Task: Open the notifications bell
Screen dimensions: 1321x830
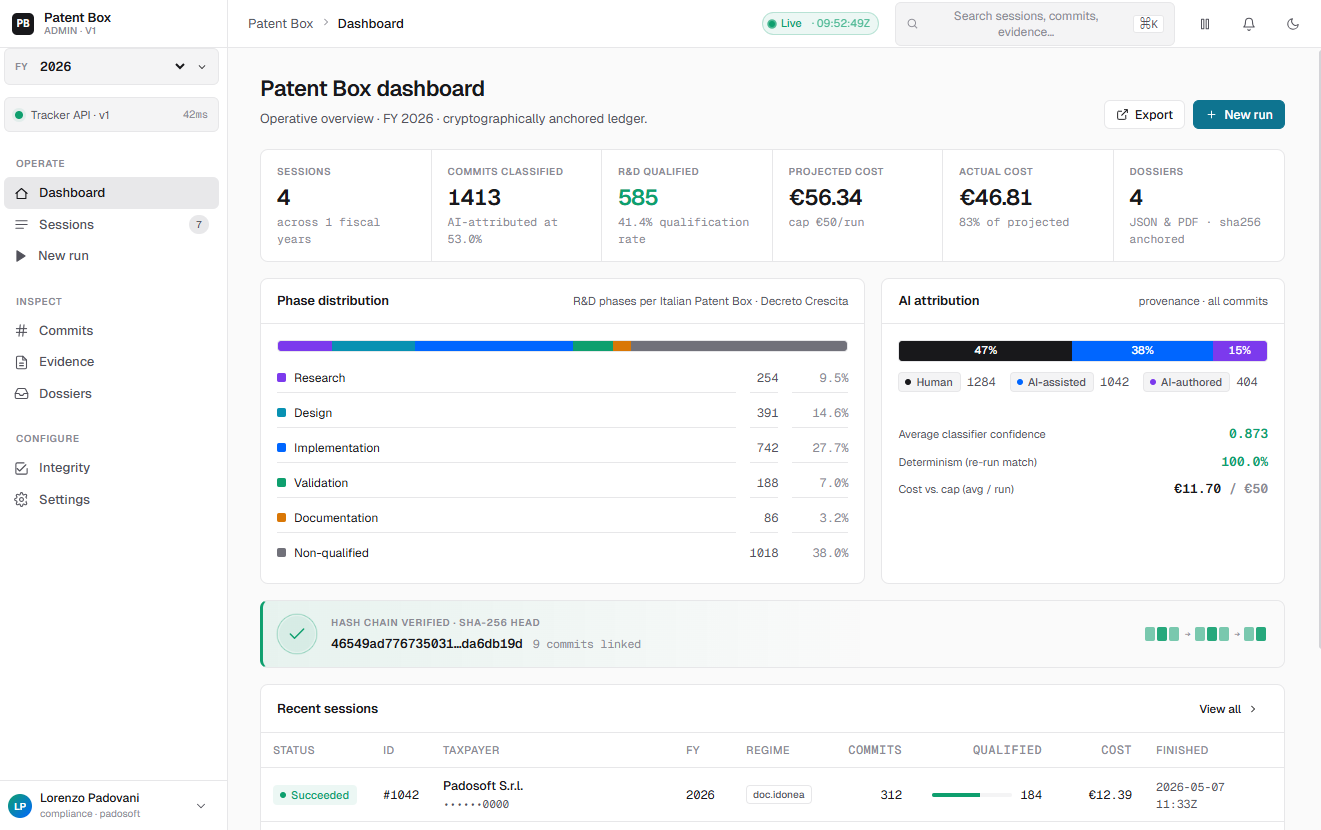Action: pyautogui.click(x=1249, y=24)
